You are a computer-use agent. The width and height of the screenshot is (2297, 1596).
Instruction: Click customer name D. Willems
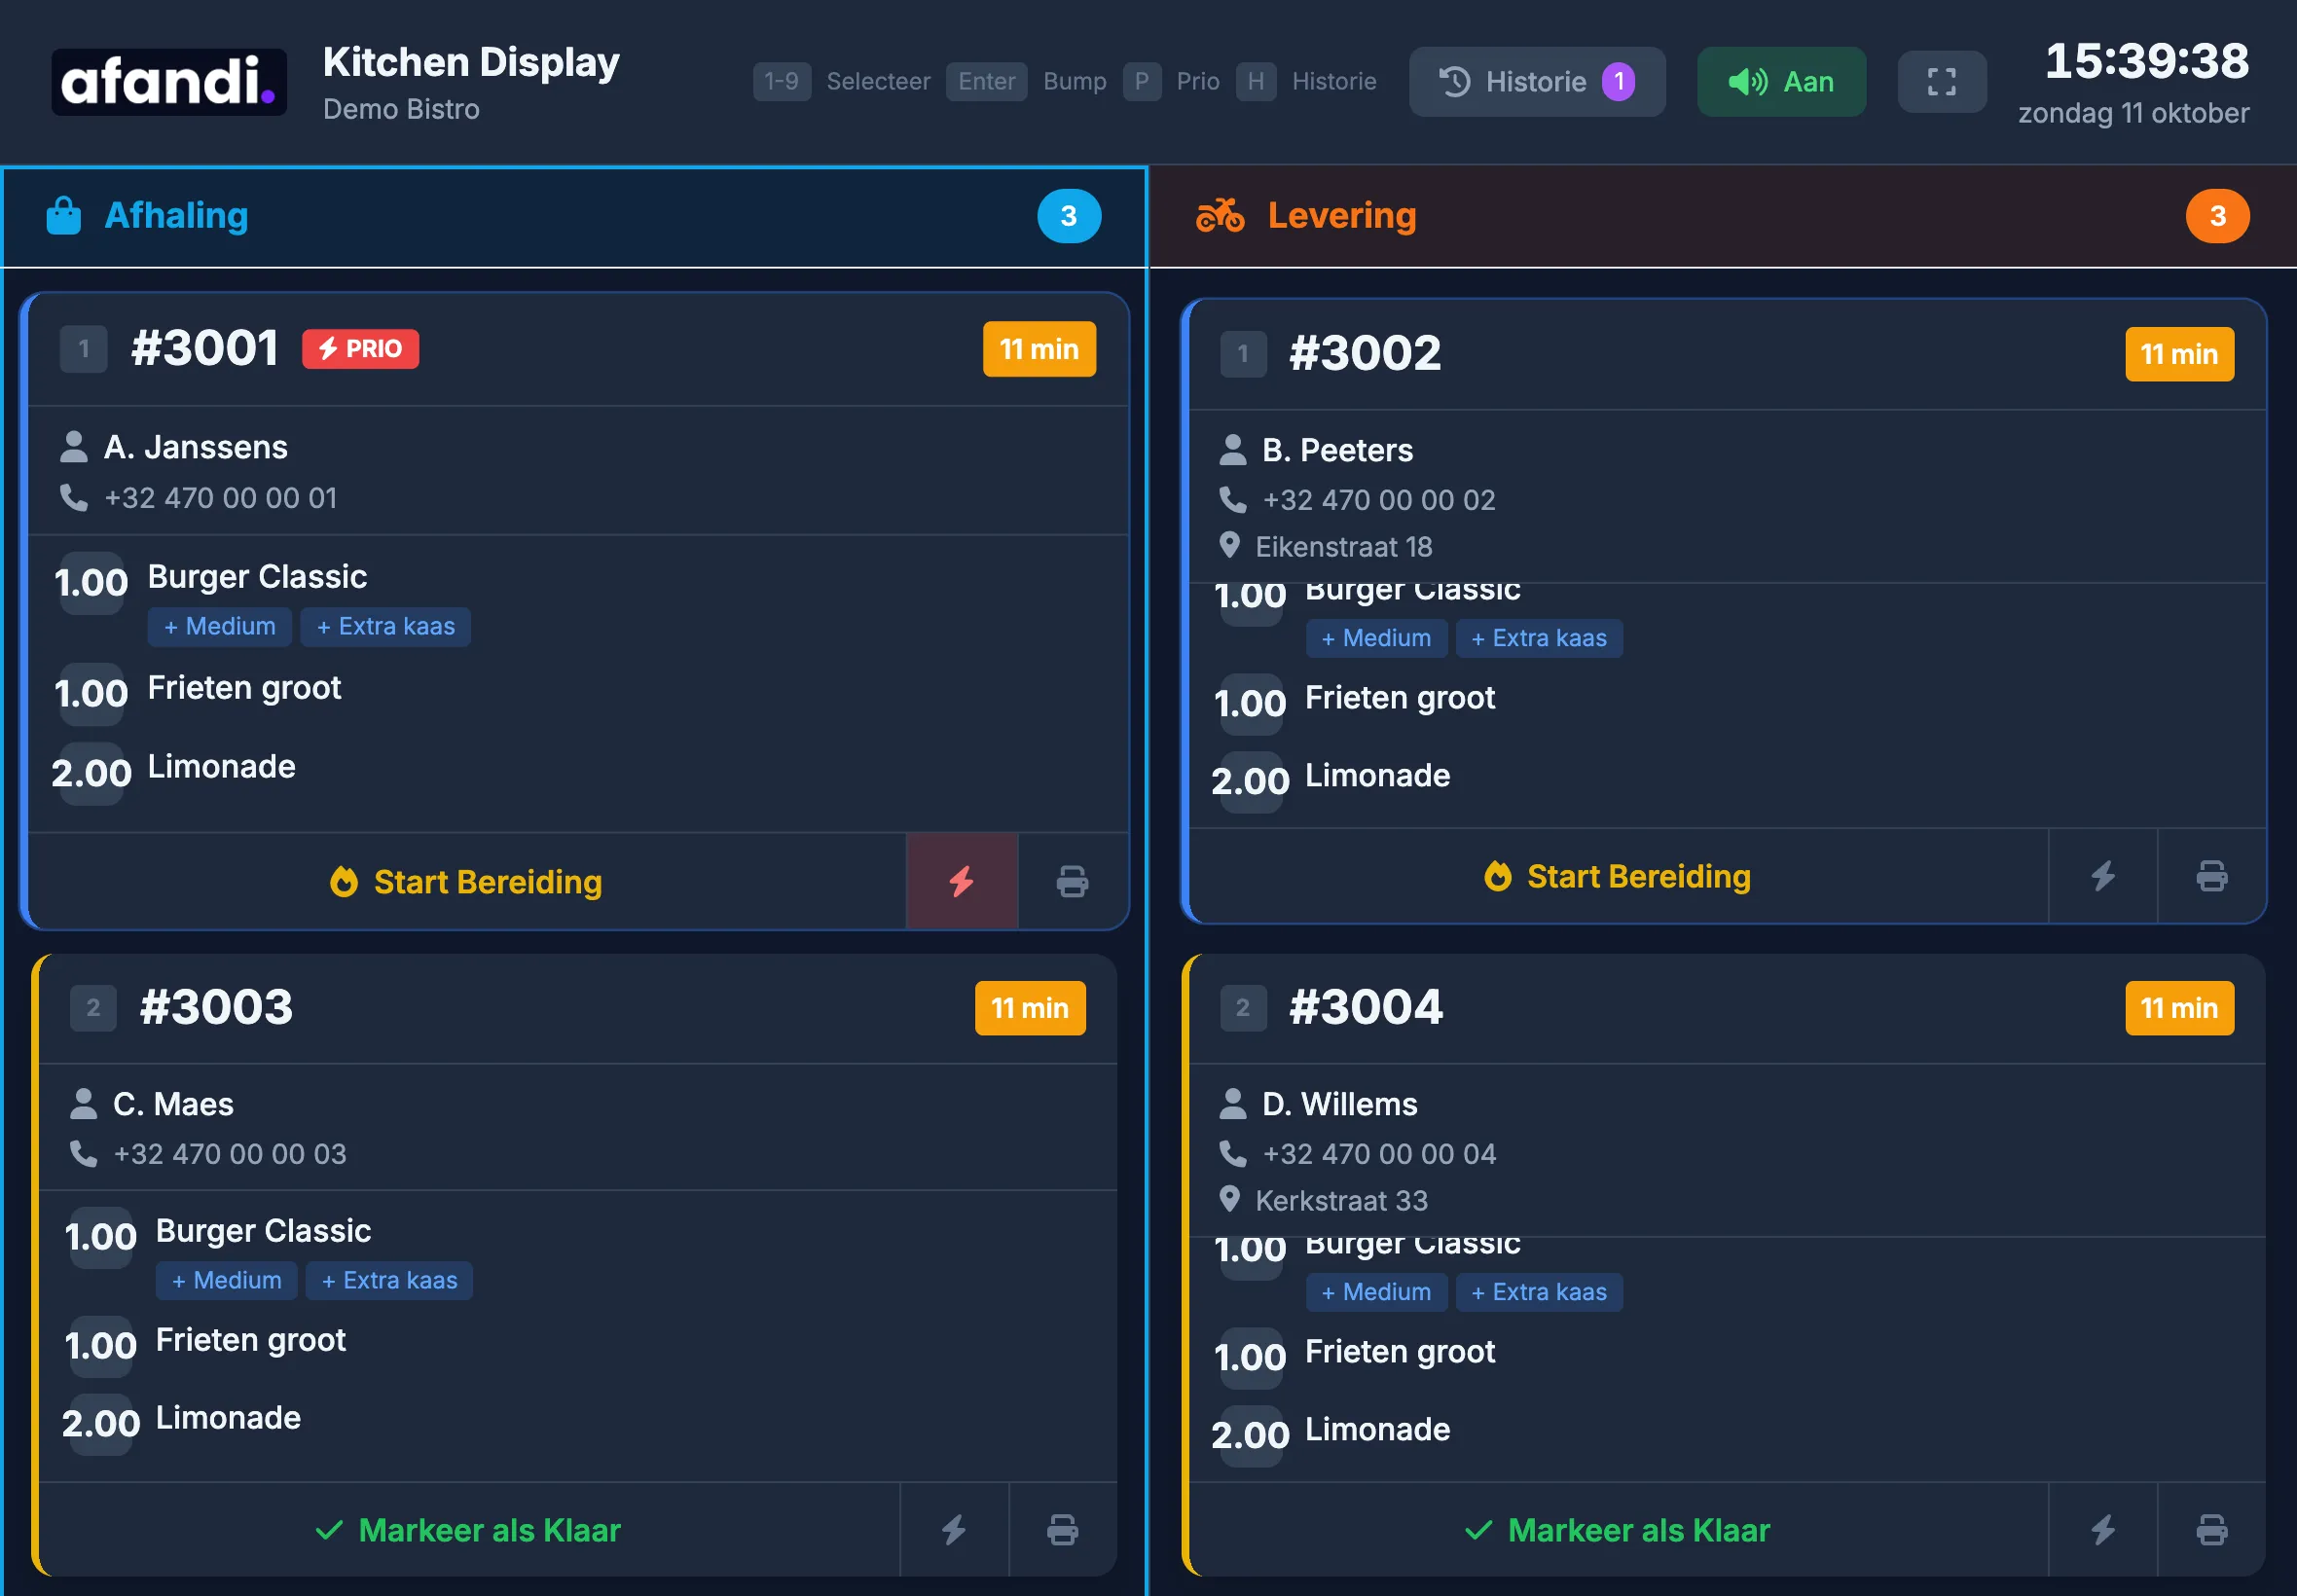(x=1339, y=1103)
